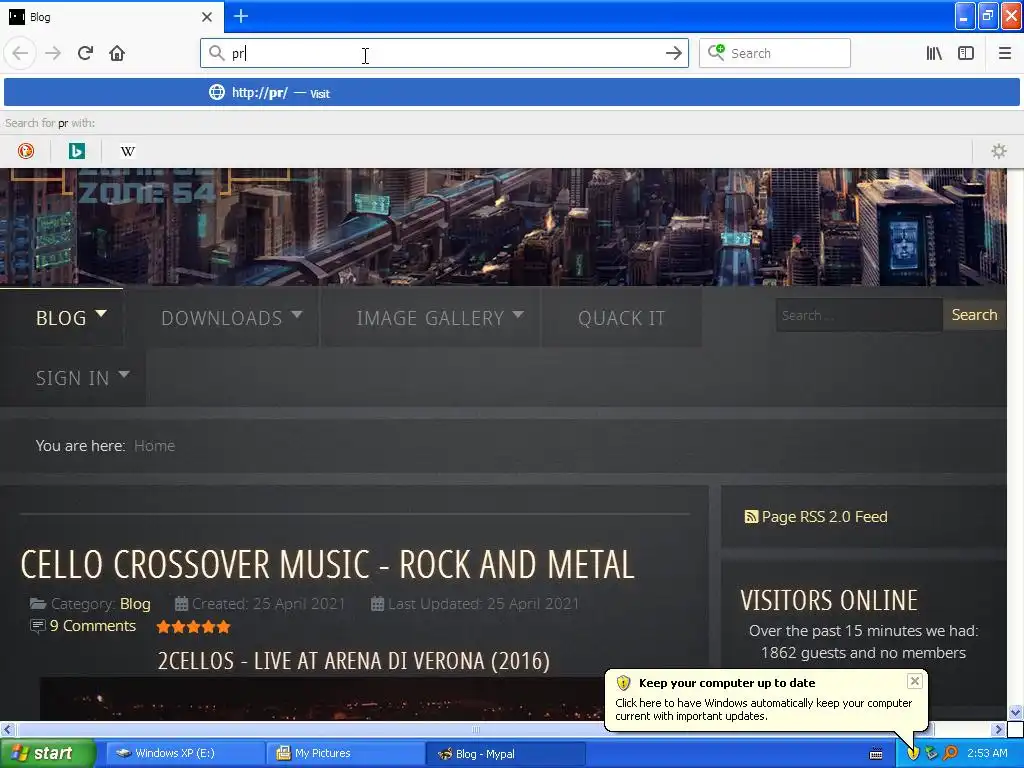The height and width of the screenshot is (768, 1024).
Task: Open the Blog category link
Action: [135, 603]
